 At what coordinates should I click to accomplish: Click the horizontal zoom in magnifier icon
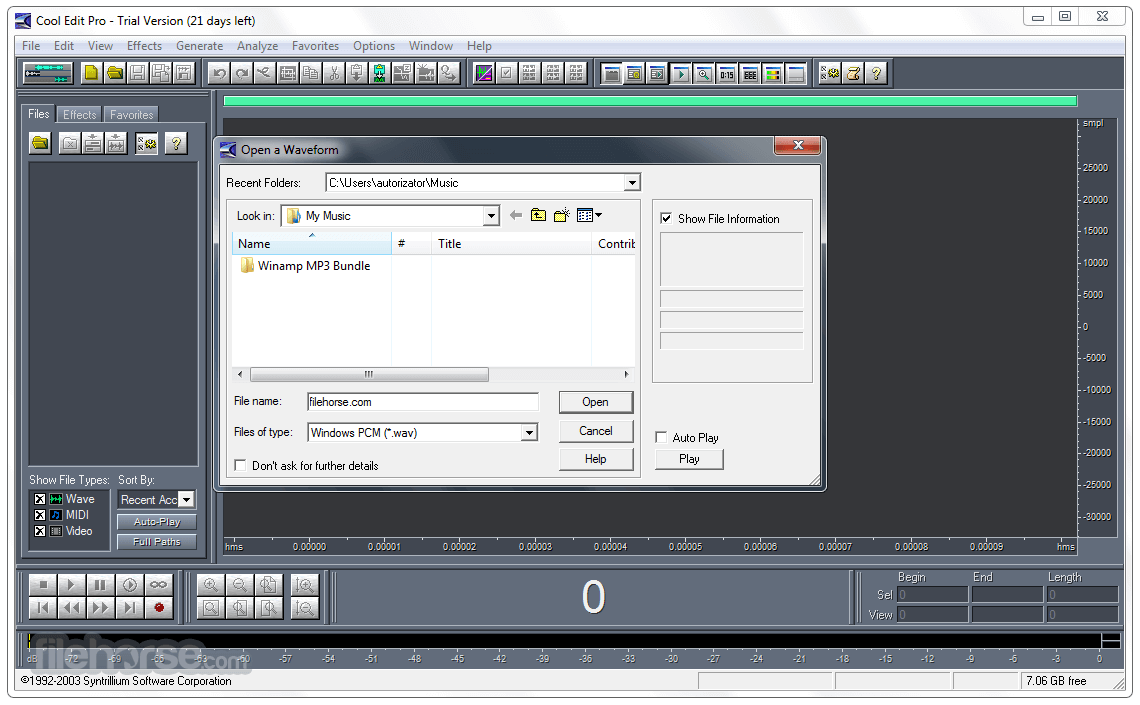(211, 584)
